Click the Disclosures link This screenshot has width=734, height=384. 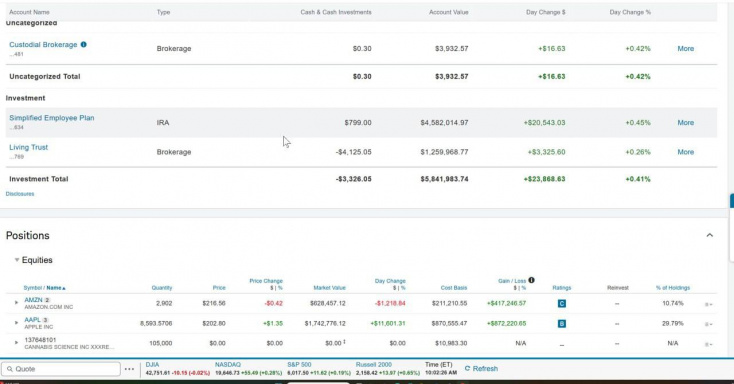click(20, 194)
